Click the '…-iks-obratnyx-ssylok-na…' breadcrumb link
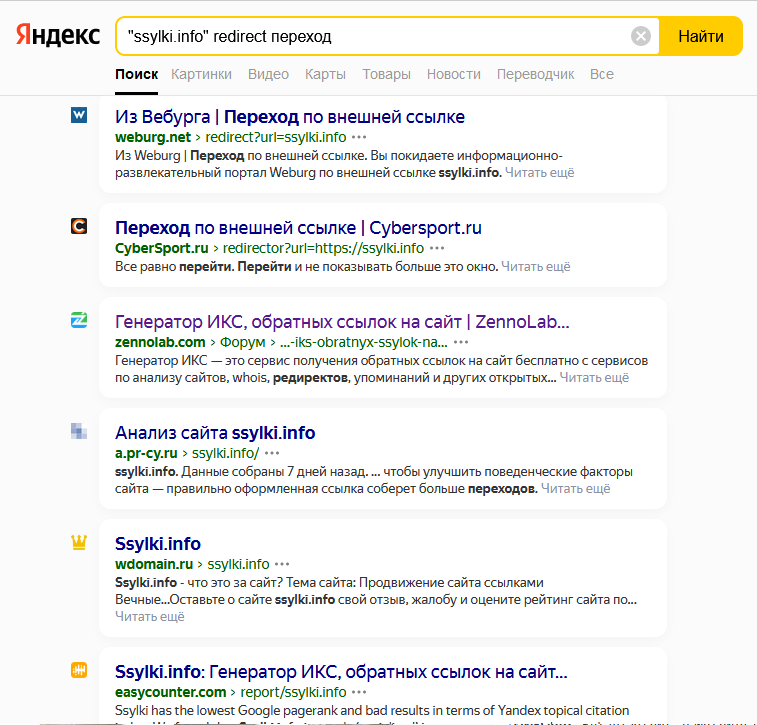The height and width of the screenshot is (725, 757). point(364,343)
